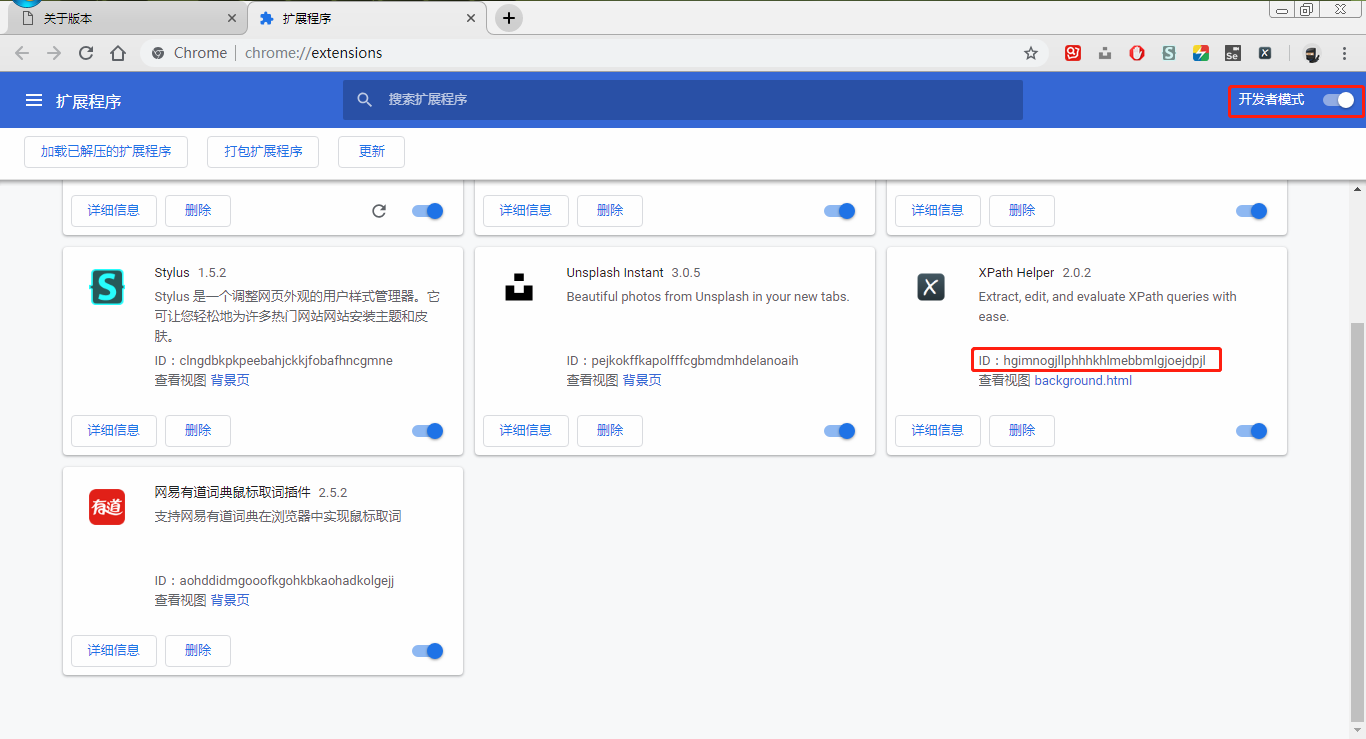1366x739 pixels.
Task: Click the Chrome site info icon
Action: tap(158, 53)
